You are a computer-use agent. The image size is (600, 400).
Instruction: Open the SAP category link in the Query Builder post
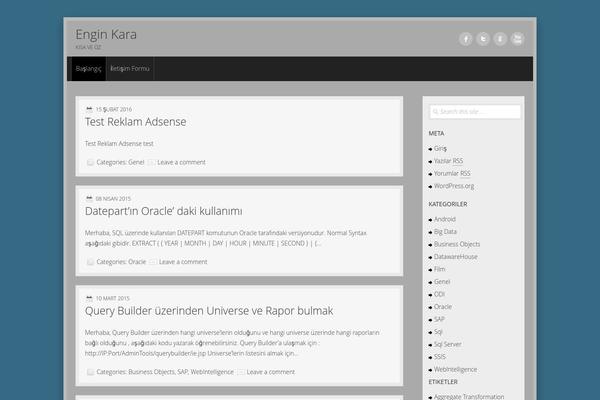pos(183,372)
